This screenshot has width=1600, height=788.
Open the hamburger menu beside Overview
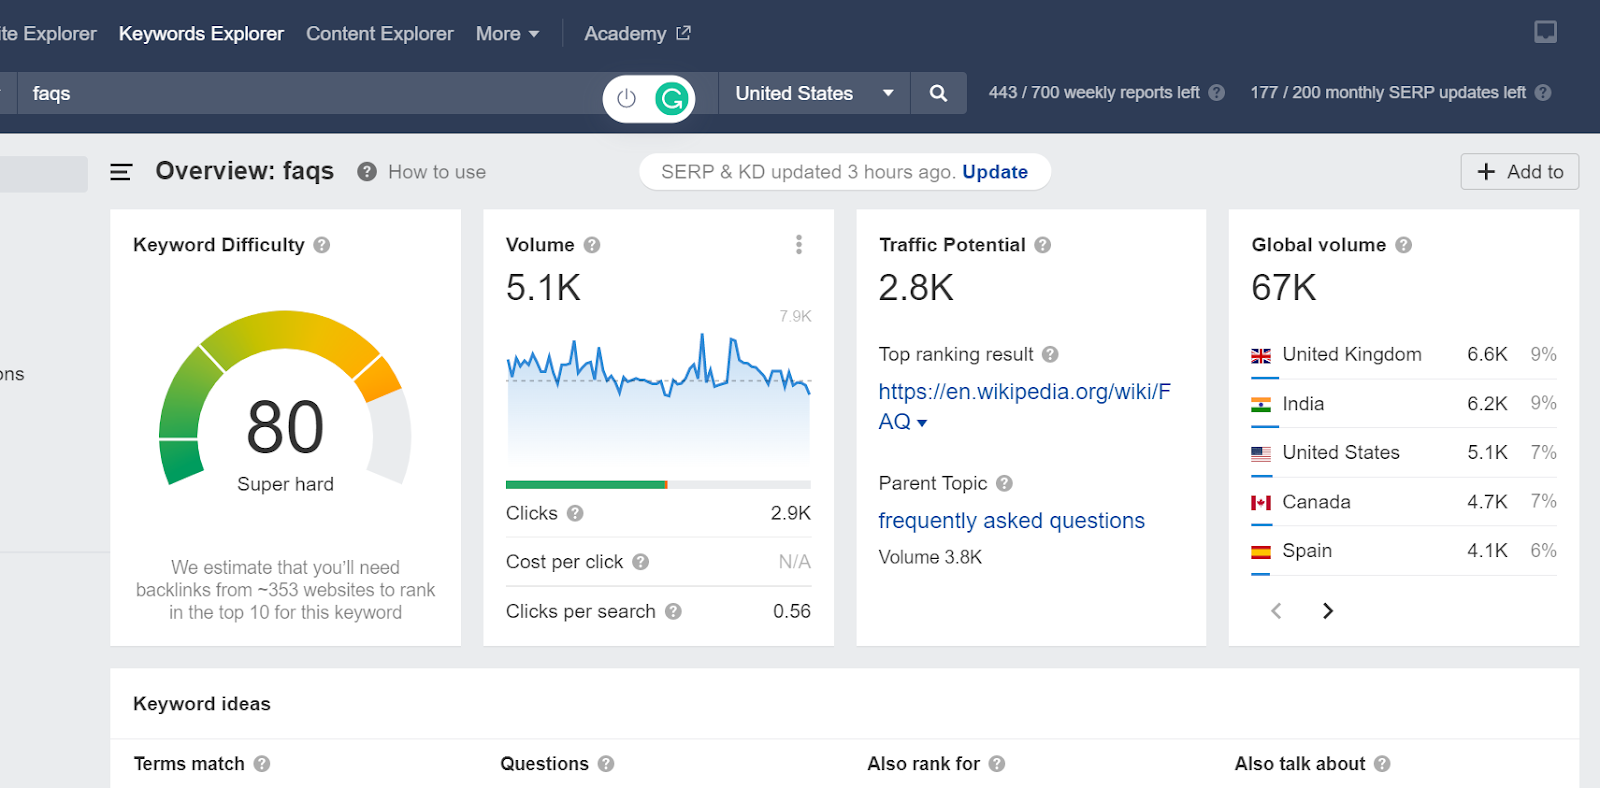121,172
